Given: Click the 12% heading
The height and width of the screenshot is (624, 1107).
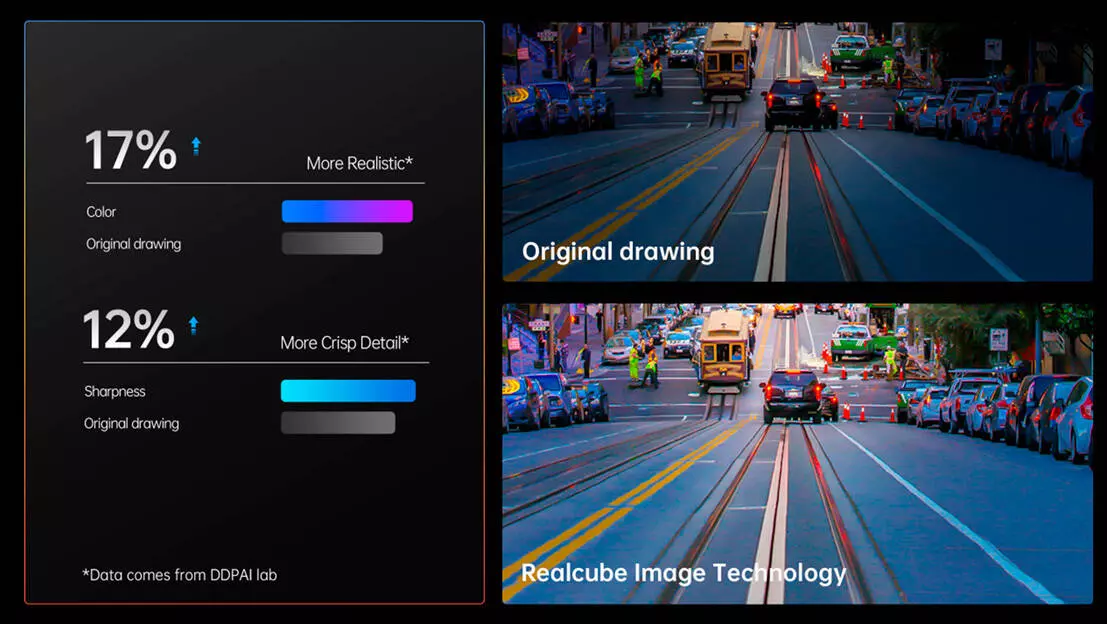Looking at the screenshot, I should [x=128, y=330].
